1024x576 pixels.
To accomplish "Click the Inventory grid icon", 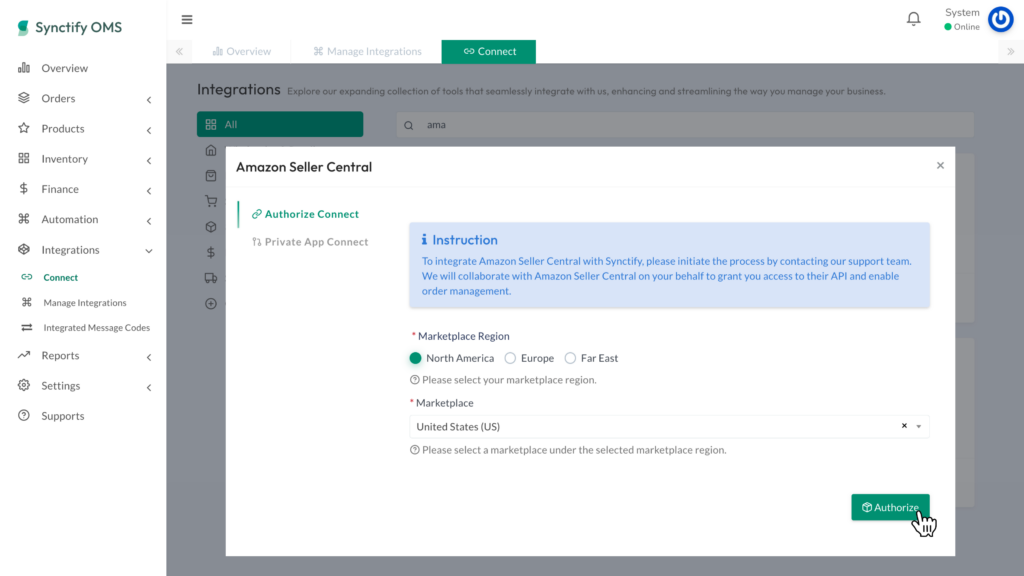I will [x=24, y=158].
